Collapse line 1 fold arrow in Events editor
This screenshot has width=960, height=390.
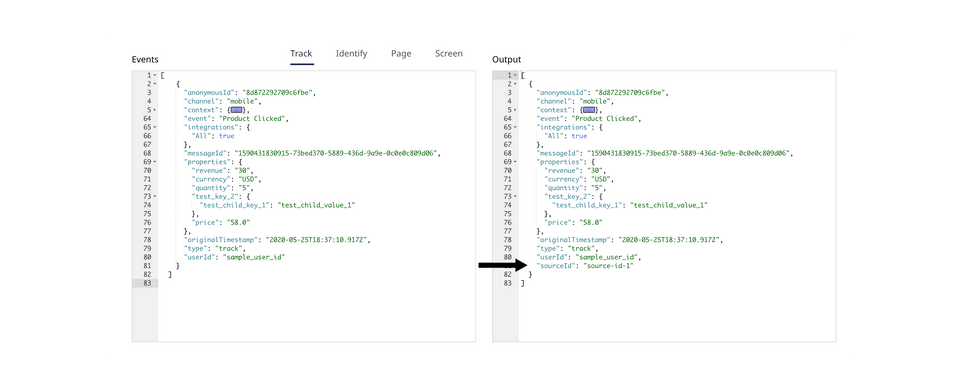(155, 75)
